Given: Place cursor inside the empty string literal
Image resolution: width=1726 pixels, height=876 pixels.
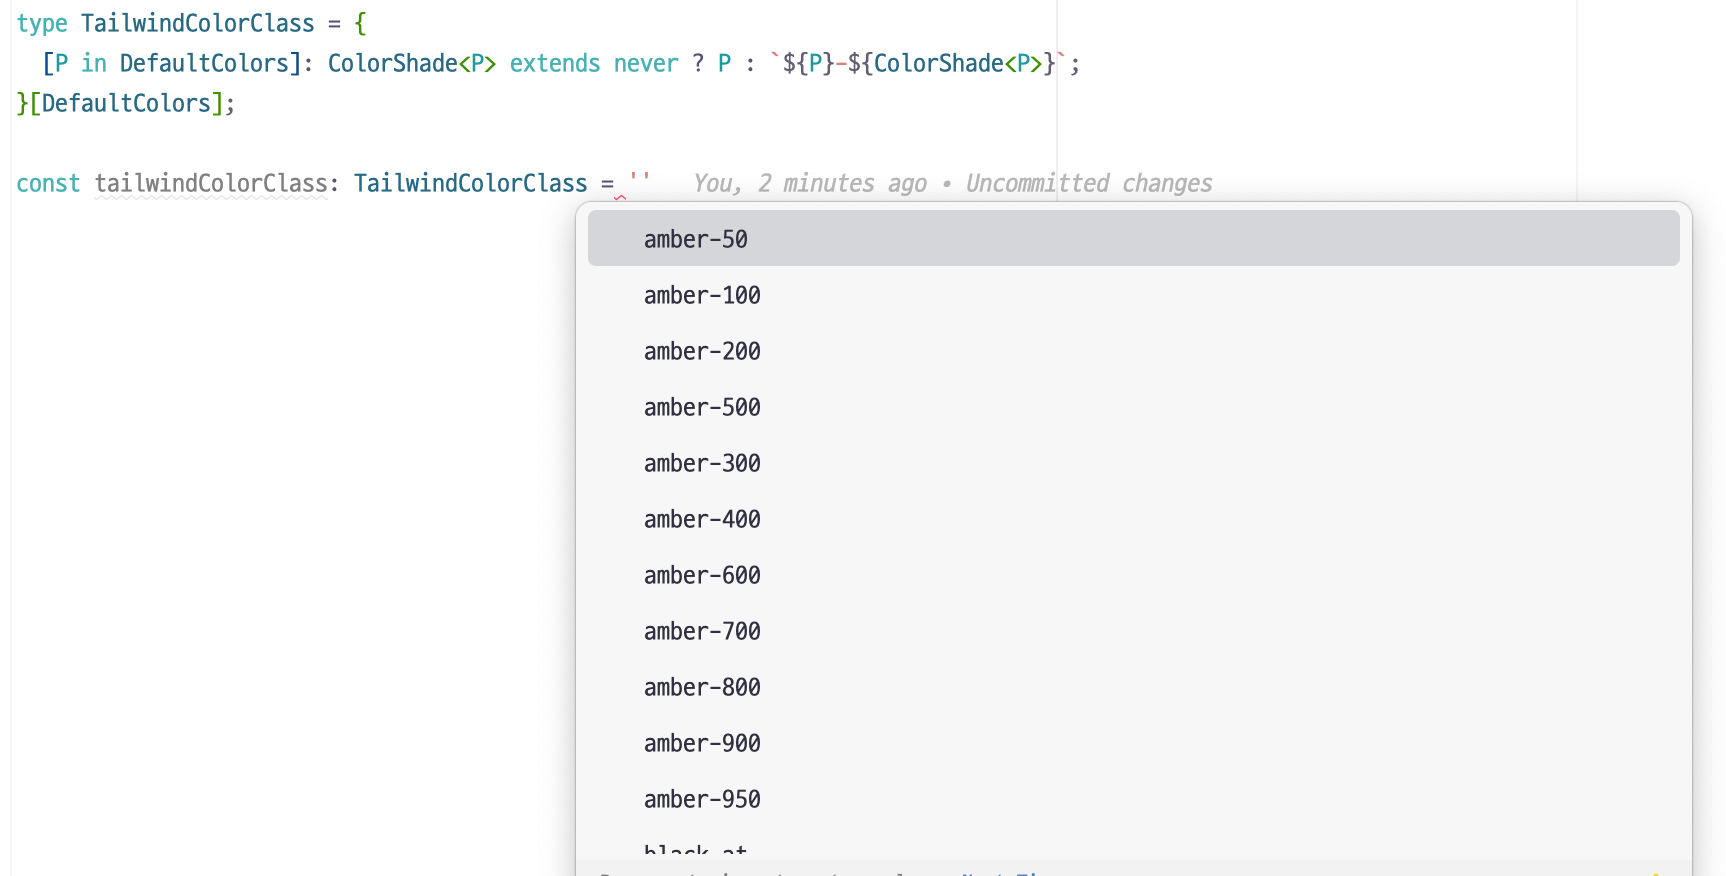Looking at the screenshot, I should pos(640,182).
